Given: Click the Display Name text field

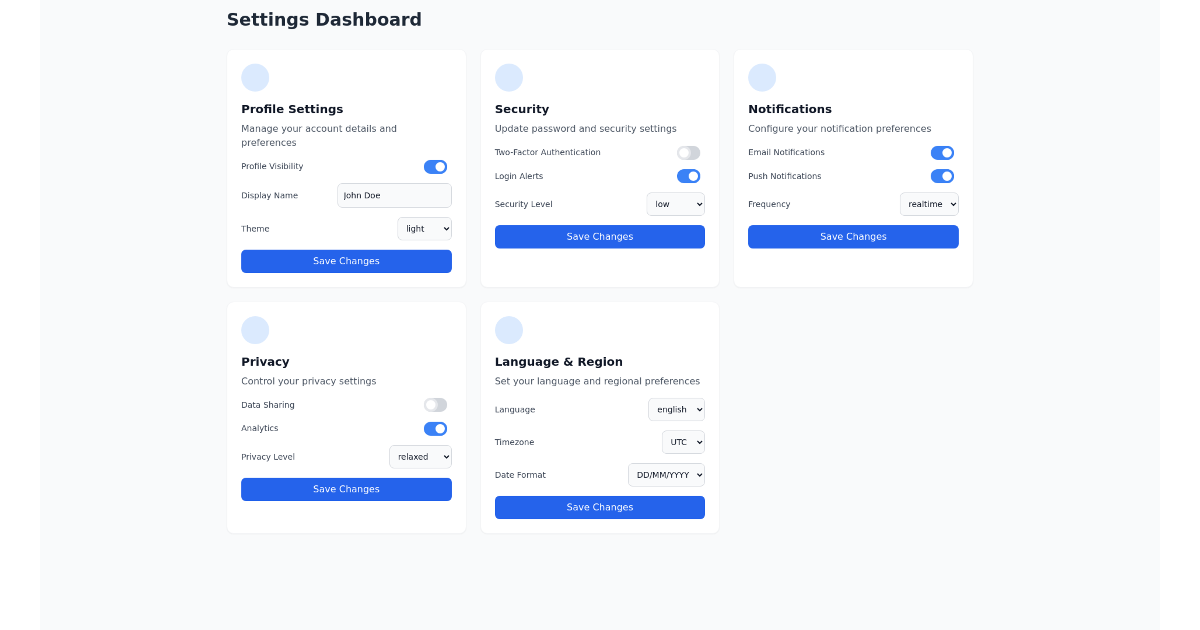Looking at the screenshot, I should tap(394, 195).
